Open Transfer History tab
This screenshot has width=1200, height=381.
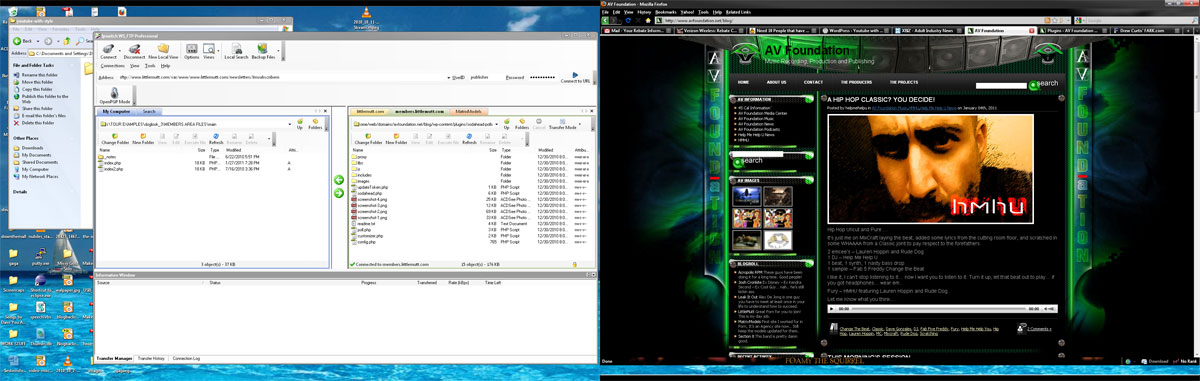pyautogui.click(x=152, y=357)
